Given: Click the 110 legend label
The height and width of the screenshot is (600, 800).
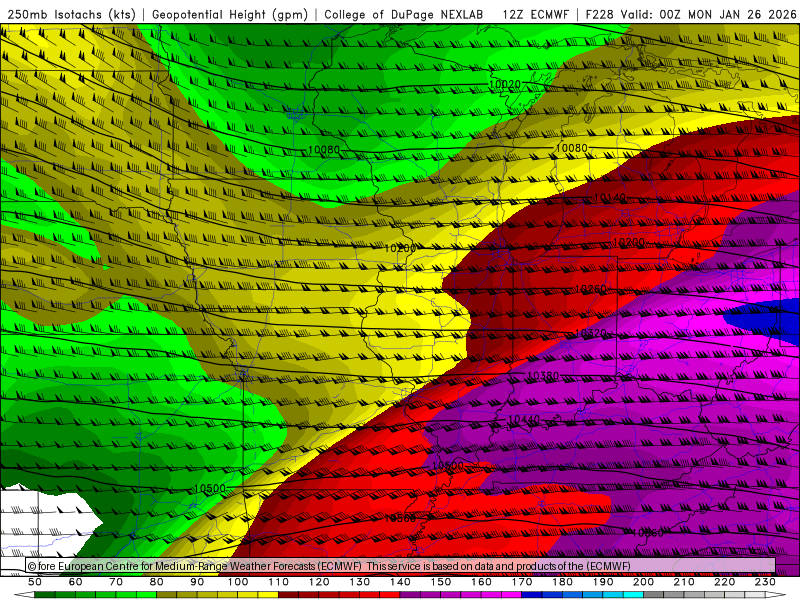Looking at the screenshot, I should click(278, 582).
